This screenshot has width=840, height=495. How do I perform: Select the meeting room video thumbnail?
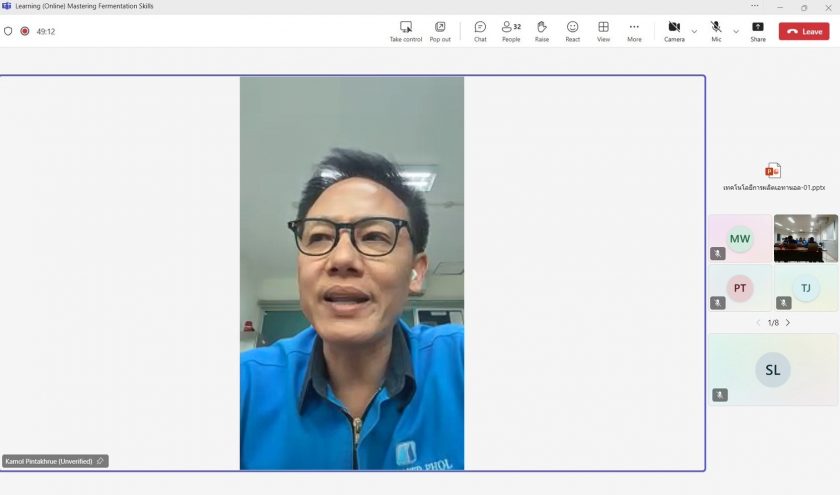coord(806,238)
